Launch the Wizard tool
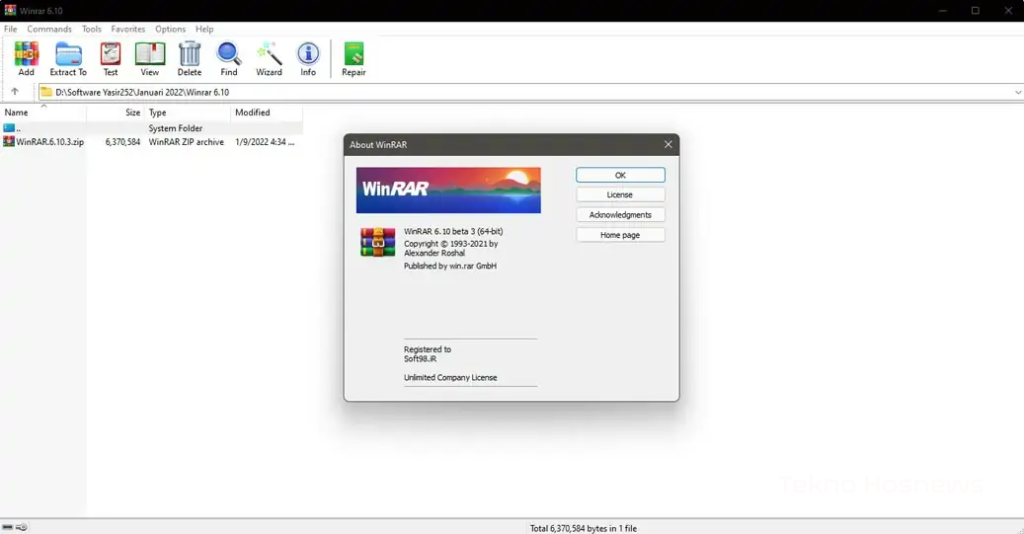 click(x=268, y=56)
